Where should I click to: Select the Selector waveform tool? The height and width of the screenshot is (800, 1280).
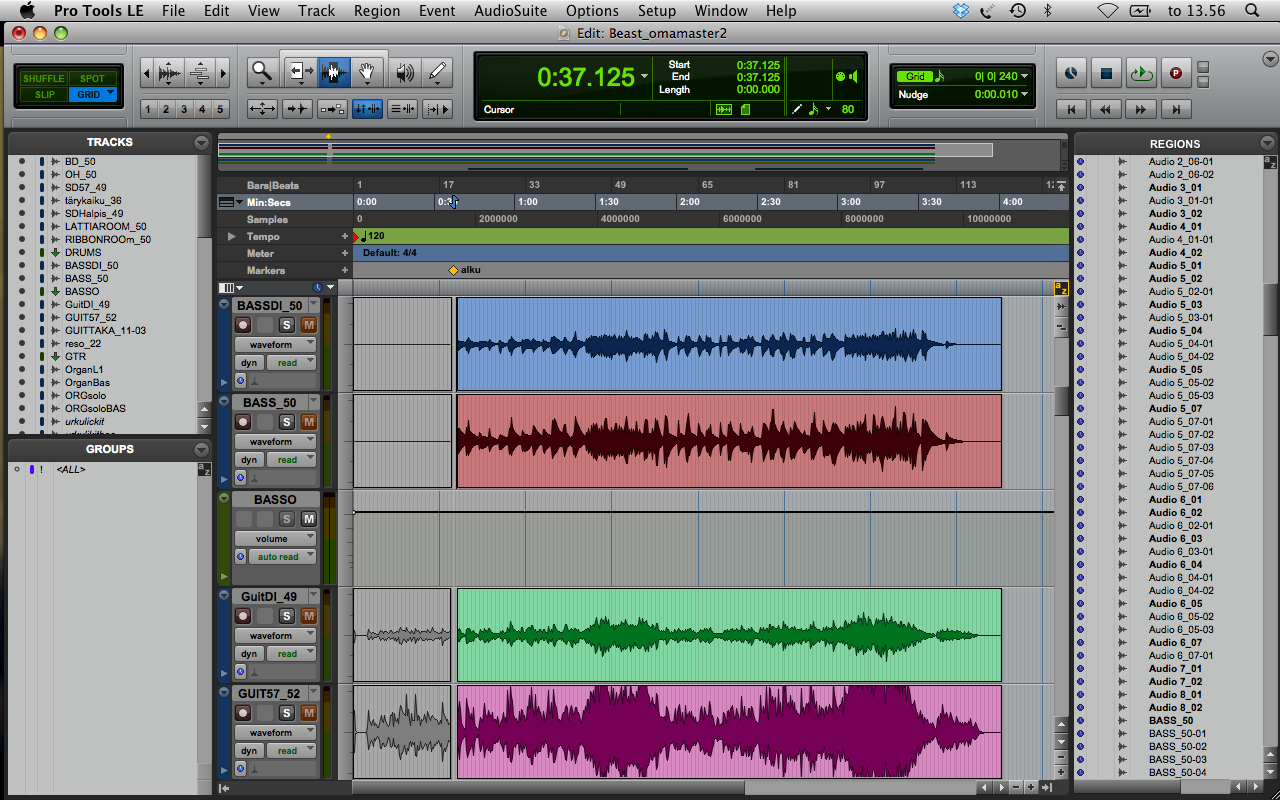333,72
